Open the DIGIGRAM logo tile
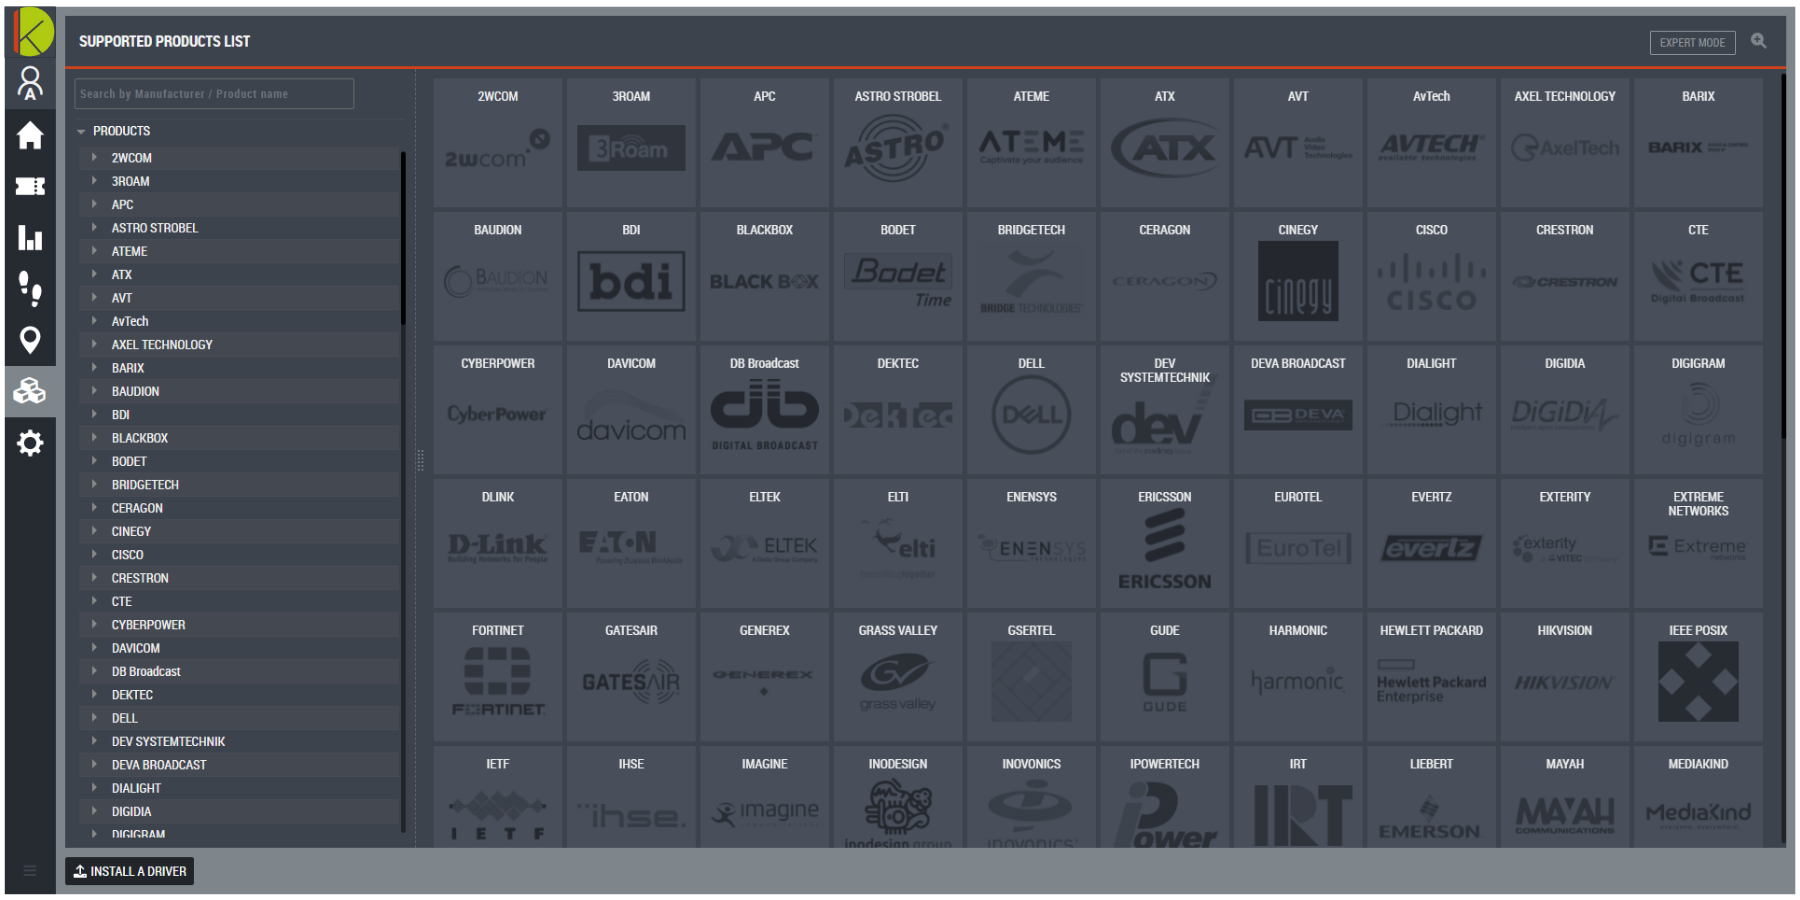This screenshot has height=900, width=1800. pos(1698,410)
